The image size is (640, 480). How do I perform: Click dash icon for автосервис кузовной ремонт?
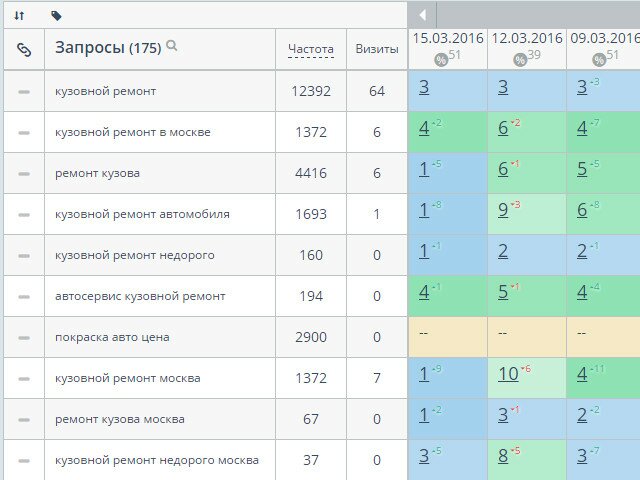pos(24,297)
